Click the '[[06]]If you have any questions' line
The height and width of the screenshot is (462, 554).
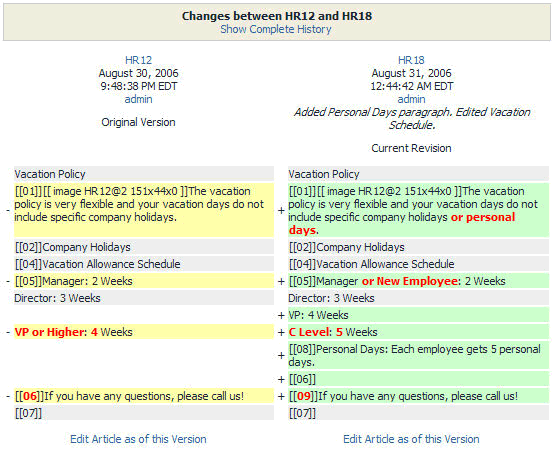tap(144, 396)
